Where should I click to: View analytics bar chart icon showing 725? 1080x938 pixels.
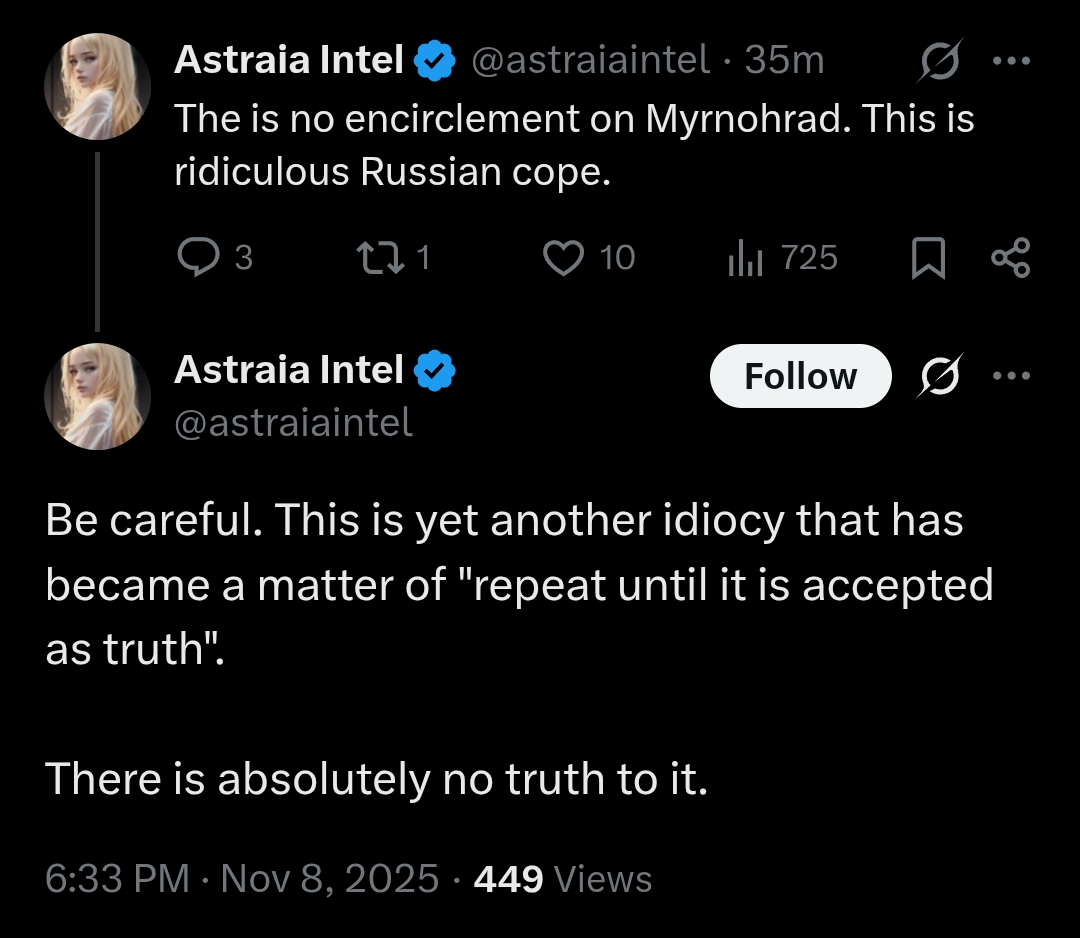point(745,258)
